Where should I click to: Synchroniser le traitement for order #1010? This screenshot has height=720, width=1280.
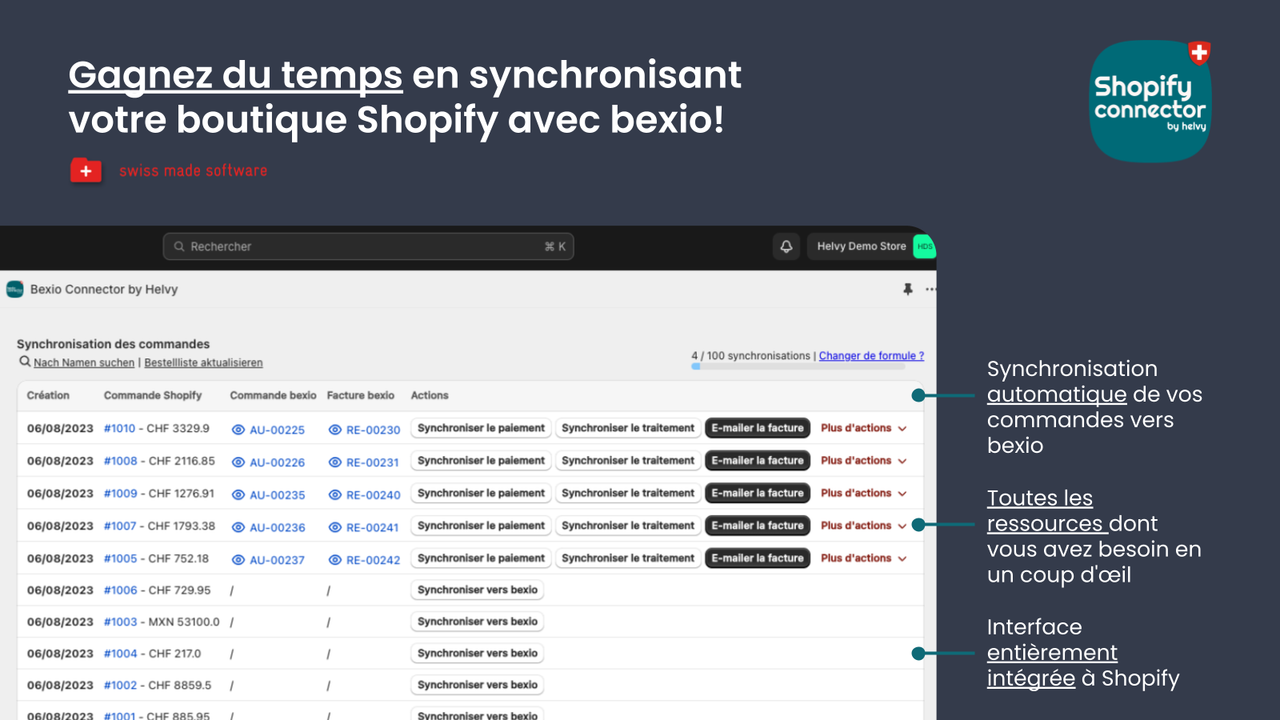[x=628, y=428]
